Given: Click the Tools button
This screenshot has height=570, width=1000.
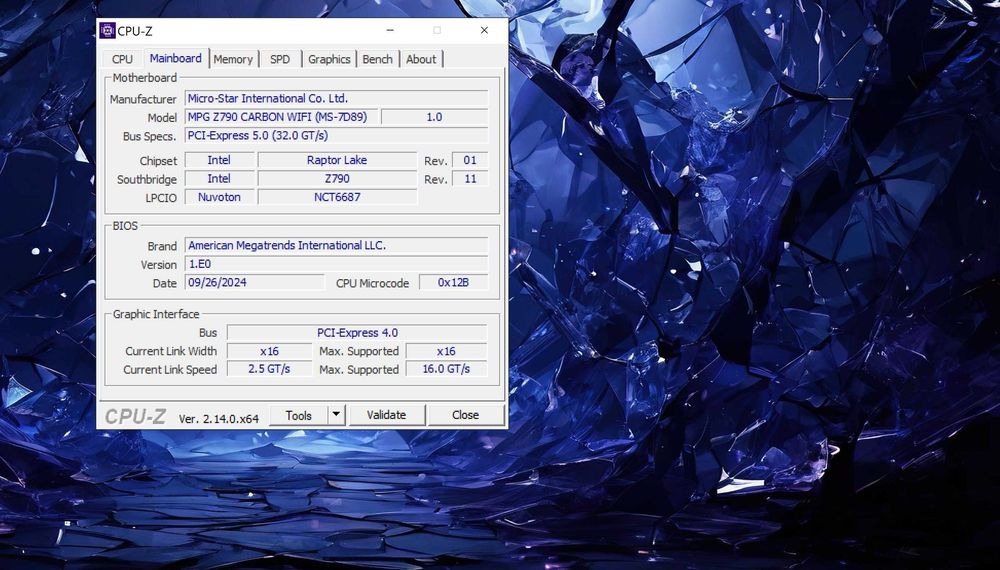Looking at the screenshot, I should [298, 415].
